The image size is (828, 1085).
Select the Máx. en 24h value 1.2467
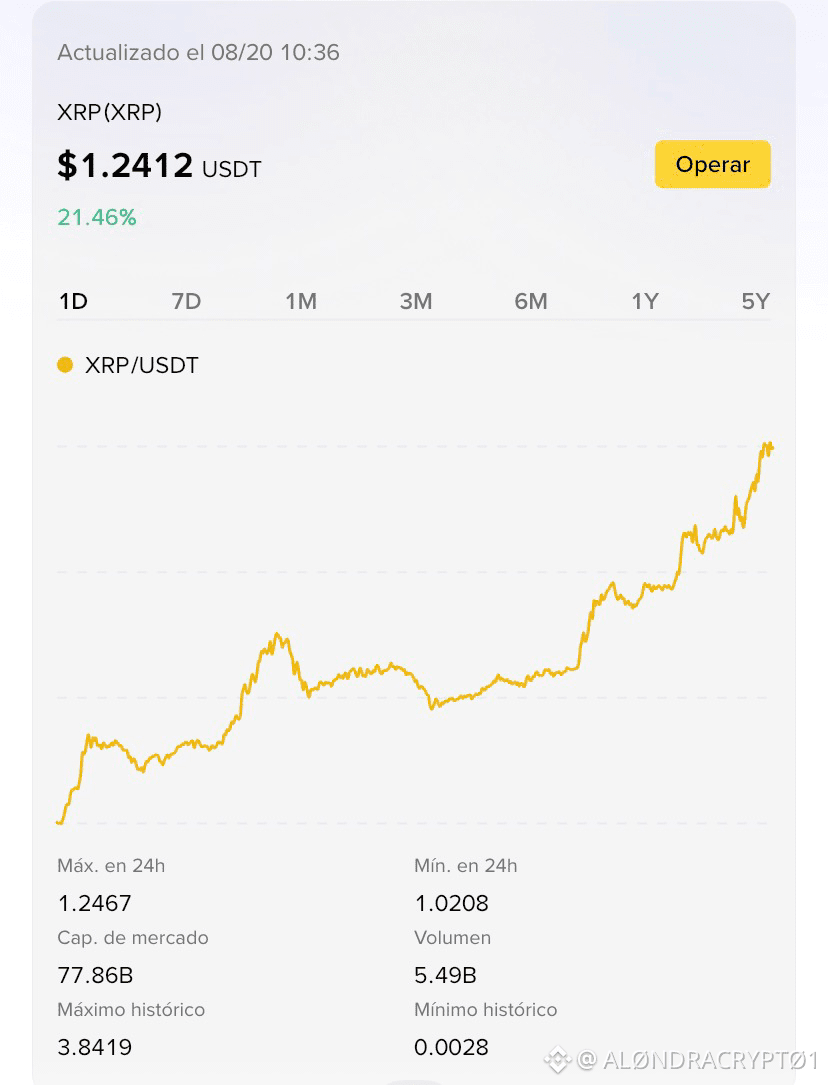94,903
